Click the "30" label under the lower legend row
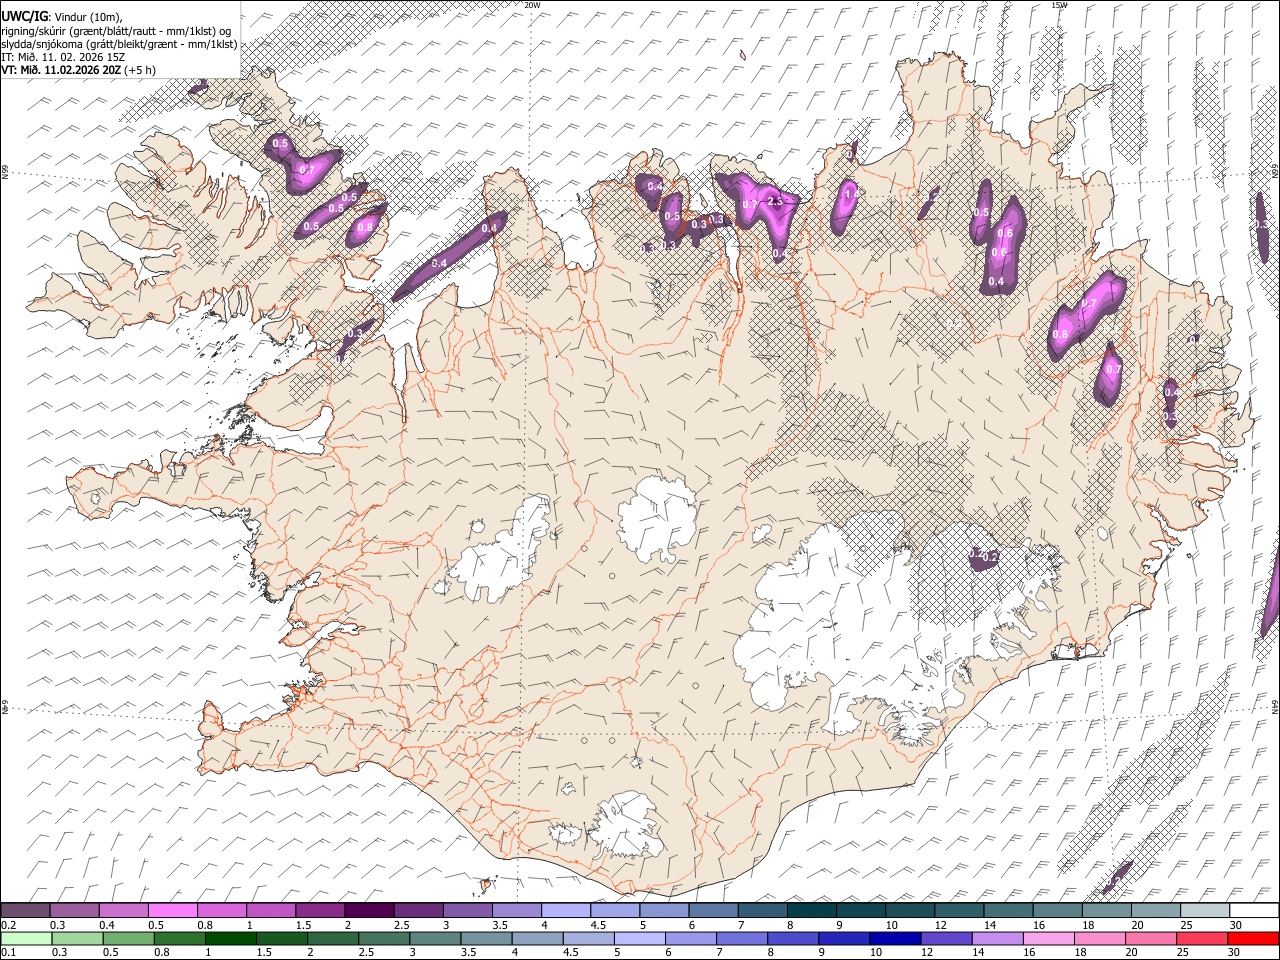This screenshot has width=1280, height=960. tap(1232, 952)
